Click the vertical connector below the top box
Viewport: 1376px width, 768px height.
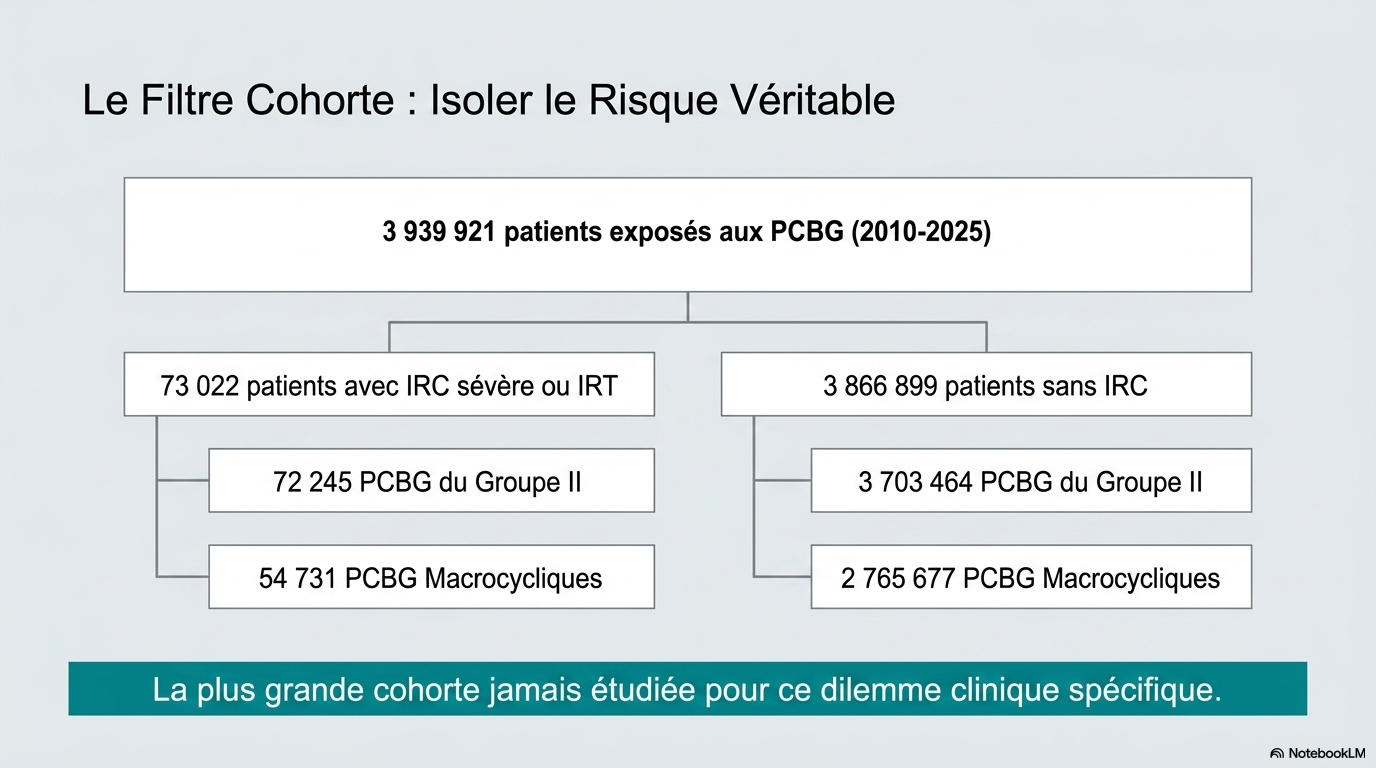(687, 307)
